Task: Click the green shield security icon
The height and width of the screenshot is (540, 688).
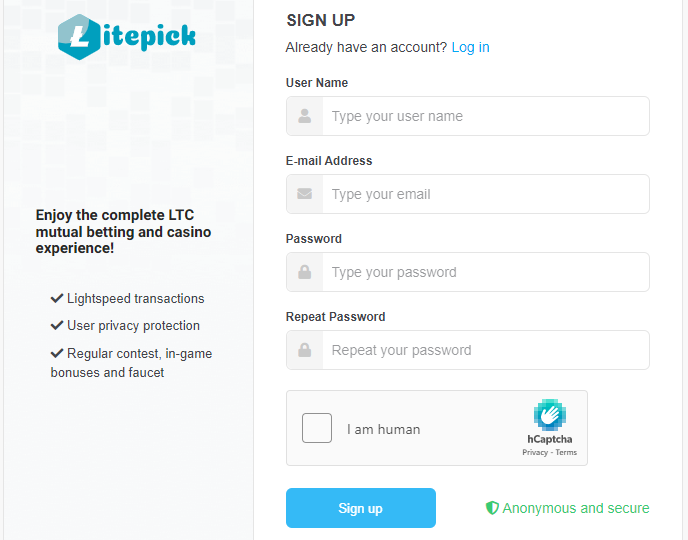Action: coord(492,508)
